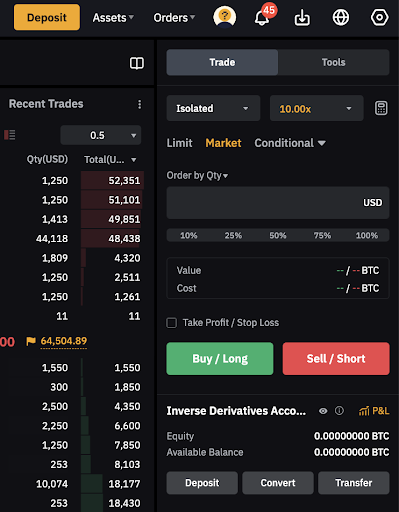The width and height of the screenshot is (399, 512).
Task: Click the info icon beside account title
Action: (339, 411)
